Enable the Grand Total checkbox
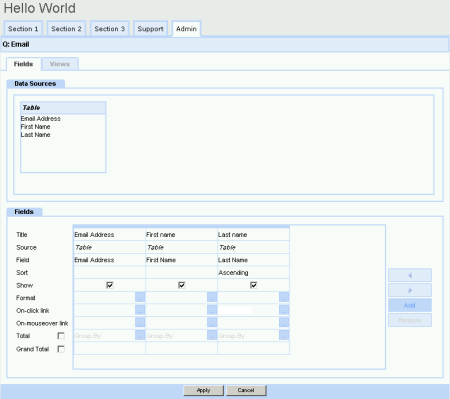 (61, 349)
